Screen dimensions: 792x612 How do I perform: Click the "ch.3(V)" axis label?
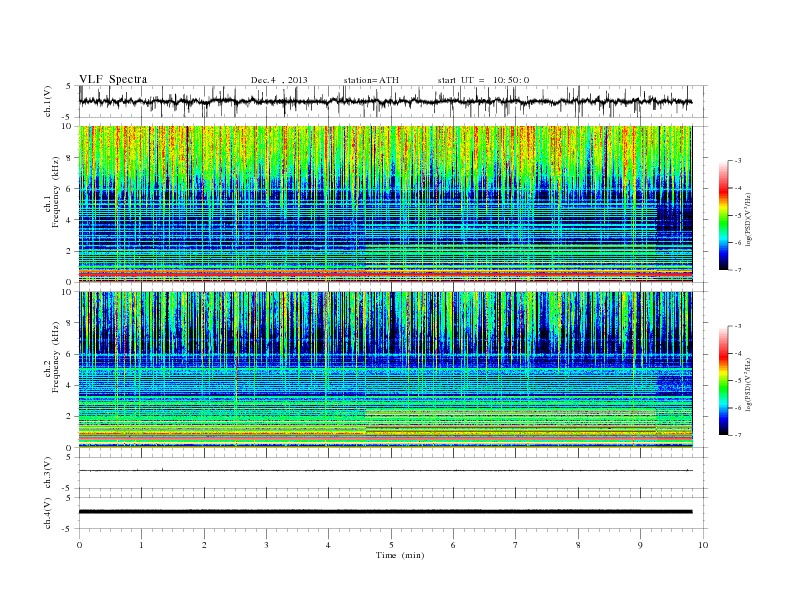coord(48,473)
